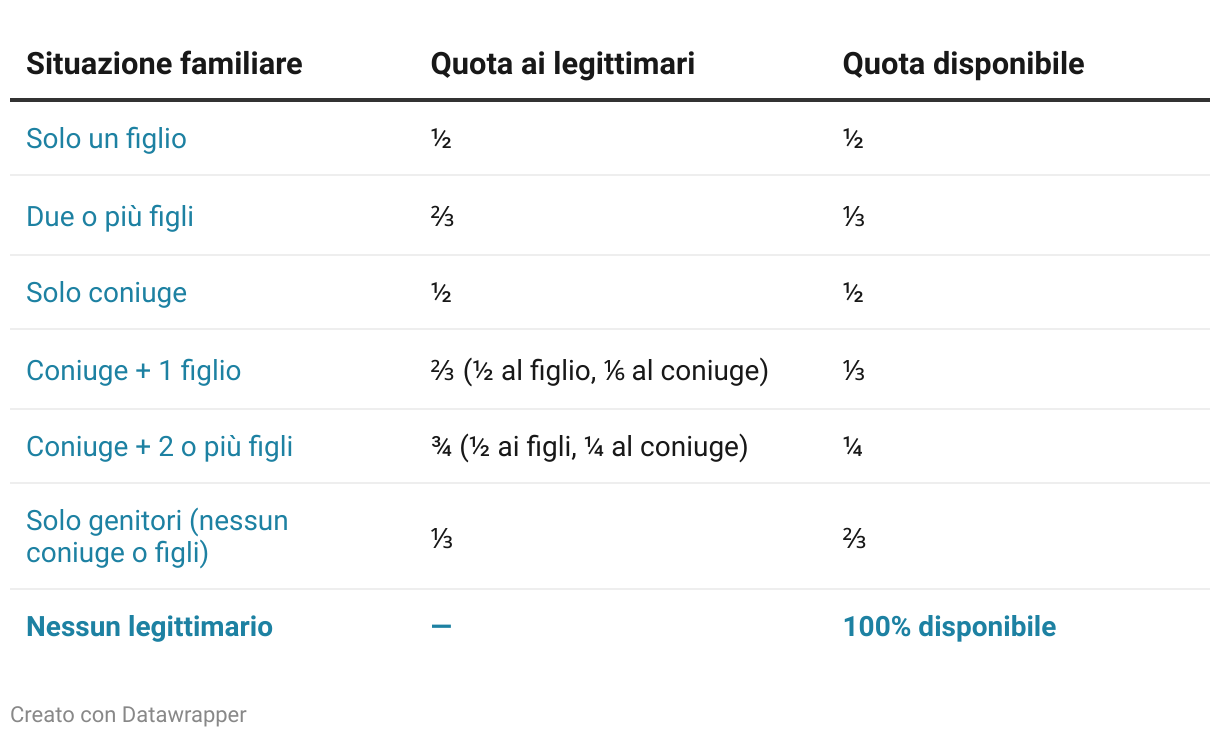Click the '100% disponibile' cell

(x=949, y=627)
